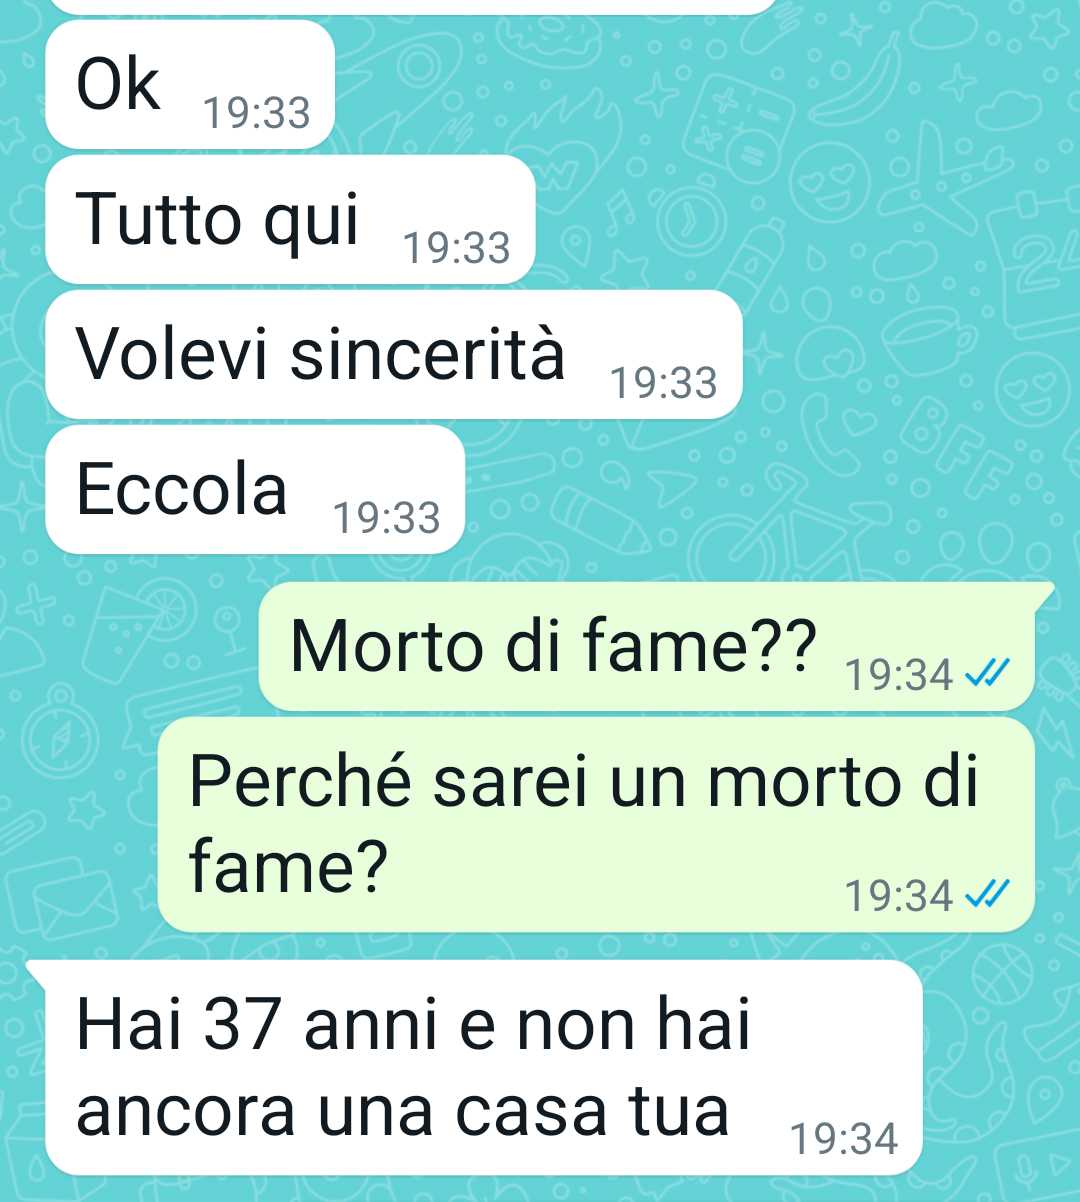
Task: Tap the 19:33 timestamp beside 'Eccola'
Action: (x=387, y=517)
